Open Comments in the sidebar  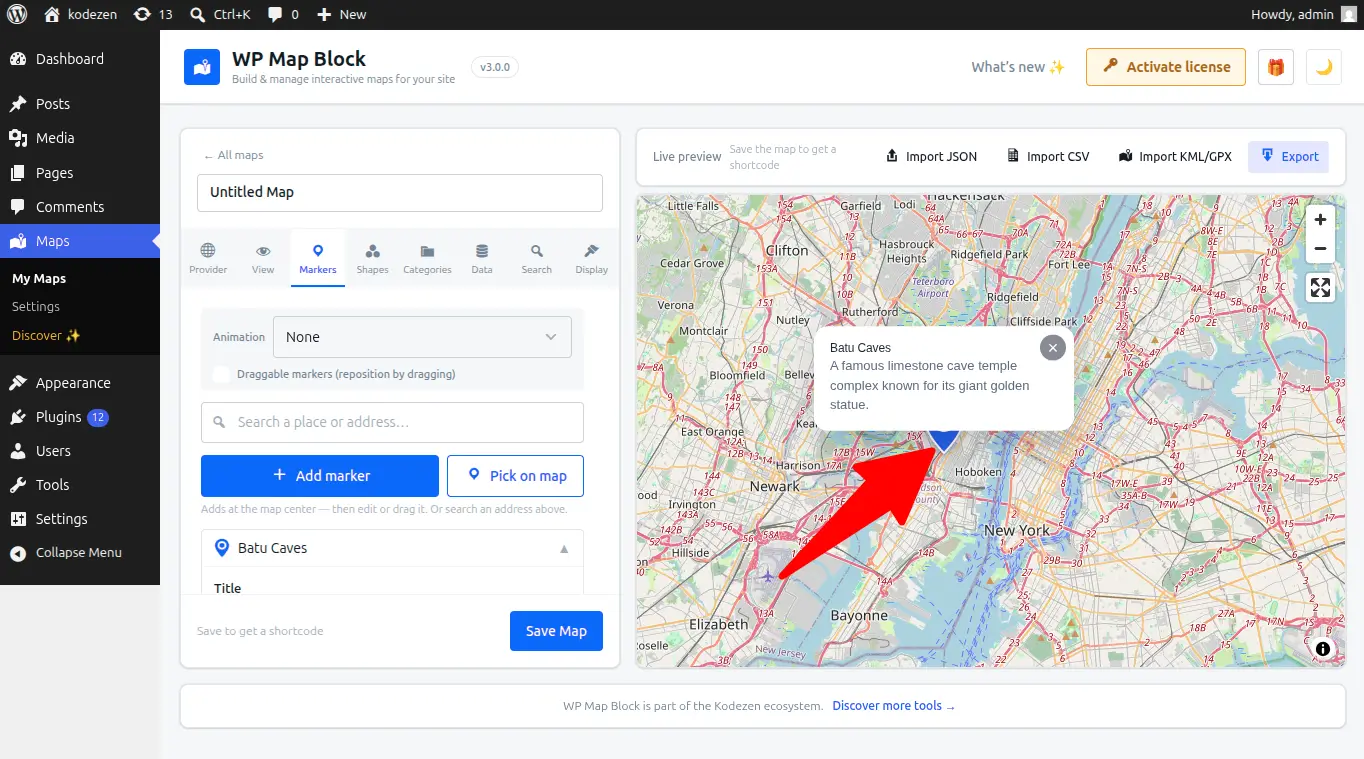80,207
